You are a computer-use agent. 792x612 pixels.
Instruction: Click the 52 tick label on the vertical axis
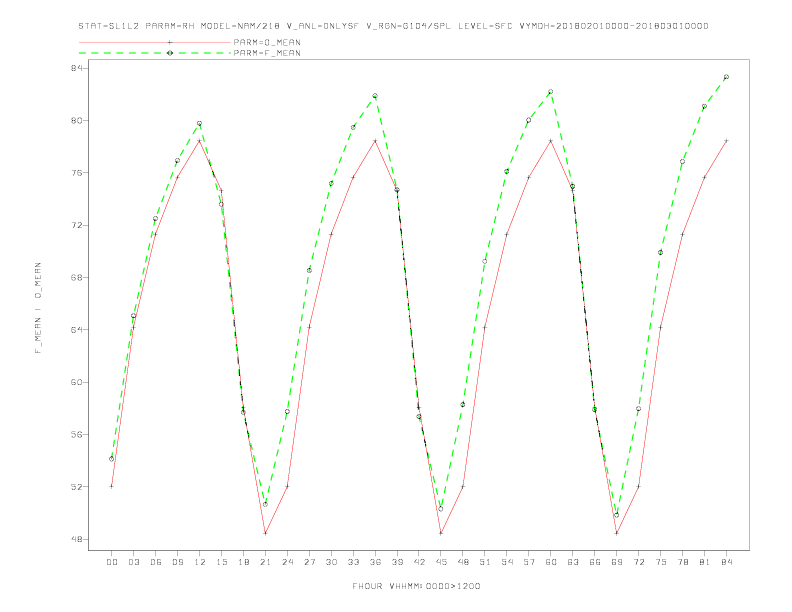pyautogui.click(x=77, y=487)
